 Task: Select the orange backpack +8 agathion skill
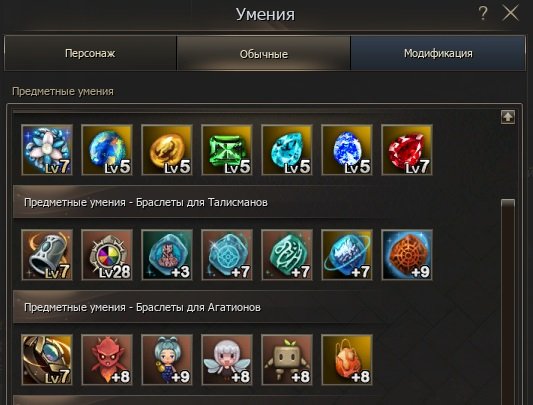(x=347, y=360)
